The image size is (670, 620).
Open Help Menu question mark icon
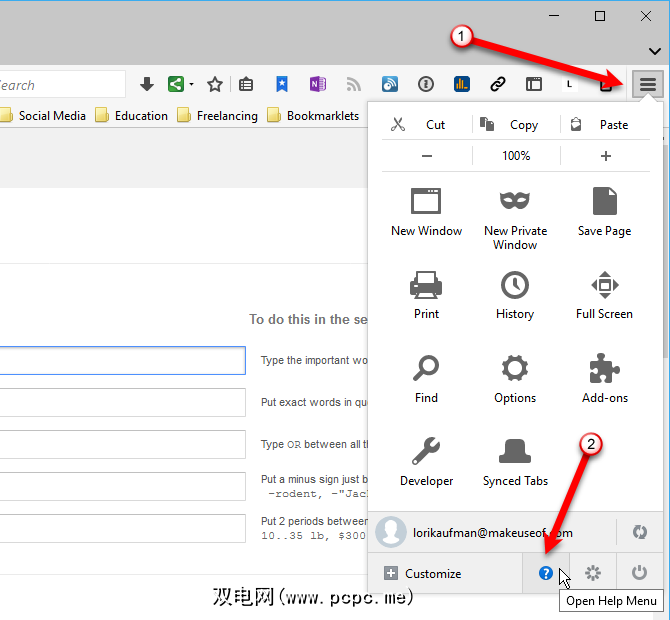546,573
